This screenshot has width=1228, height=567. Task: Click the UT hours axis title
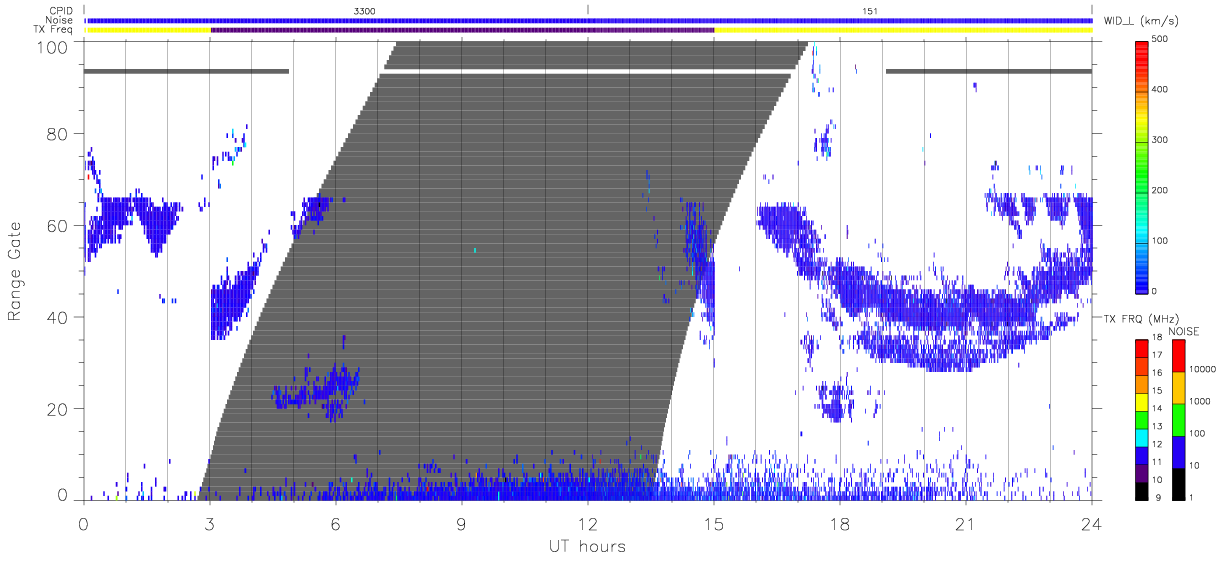(x=586, y=546)
